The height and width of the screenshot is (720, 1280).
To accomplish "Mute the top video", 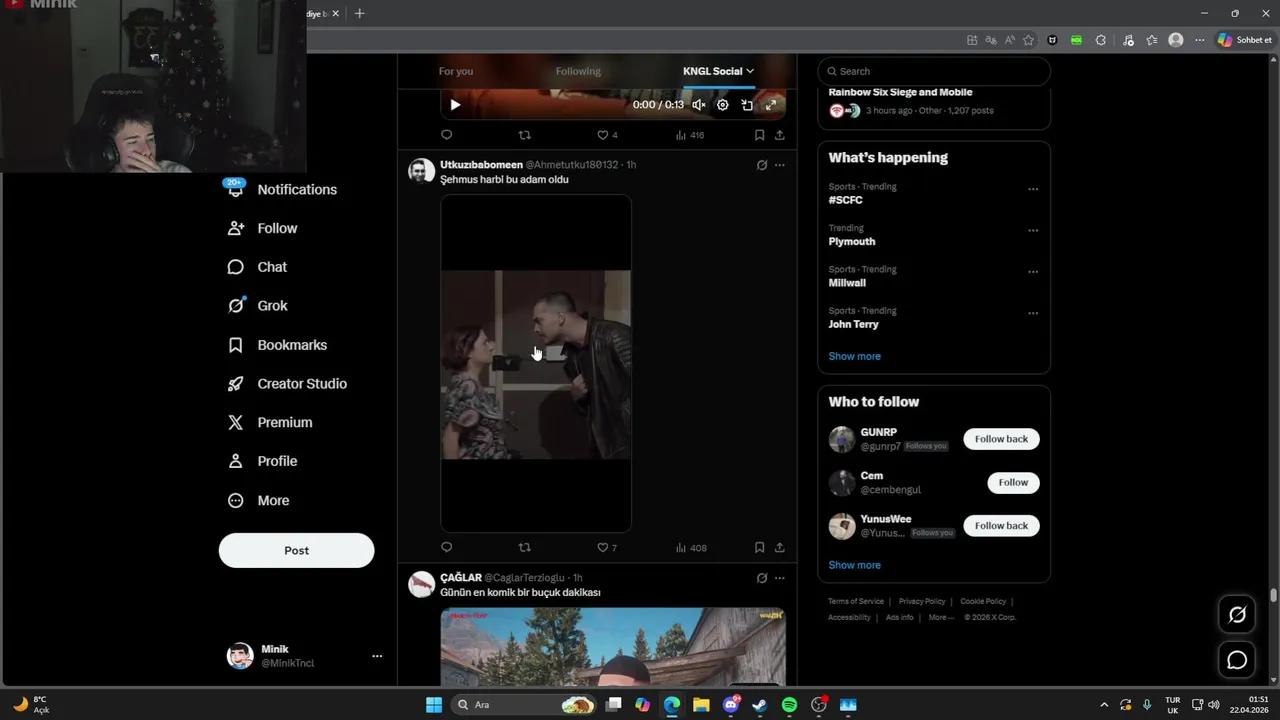I will point(698,104).
